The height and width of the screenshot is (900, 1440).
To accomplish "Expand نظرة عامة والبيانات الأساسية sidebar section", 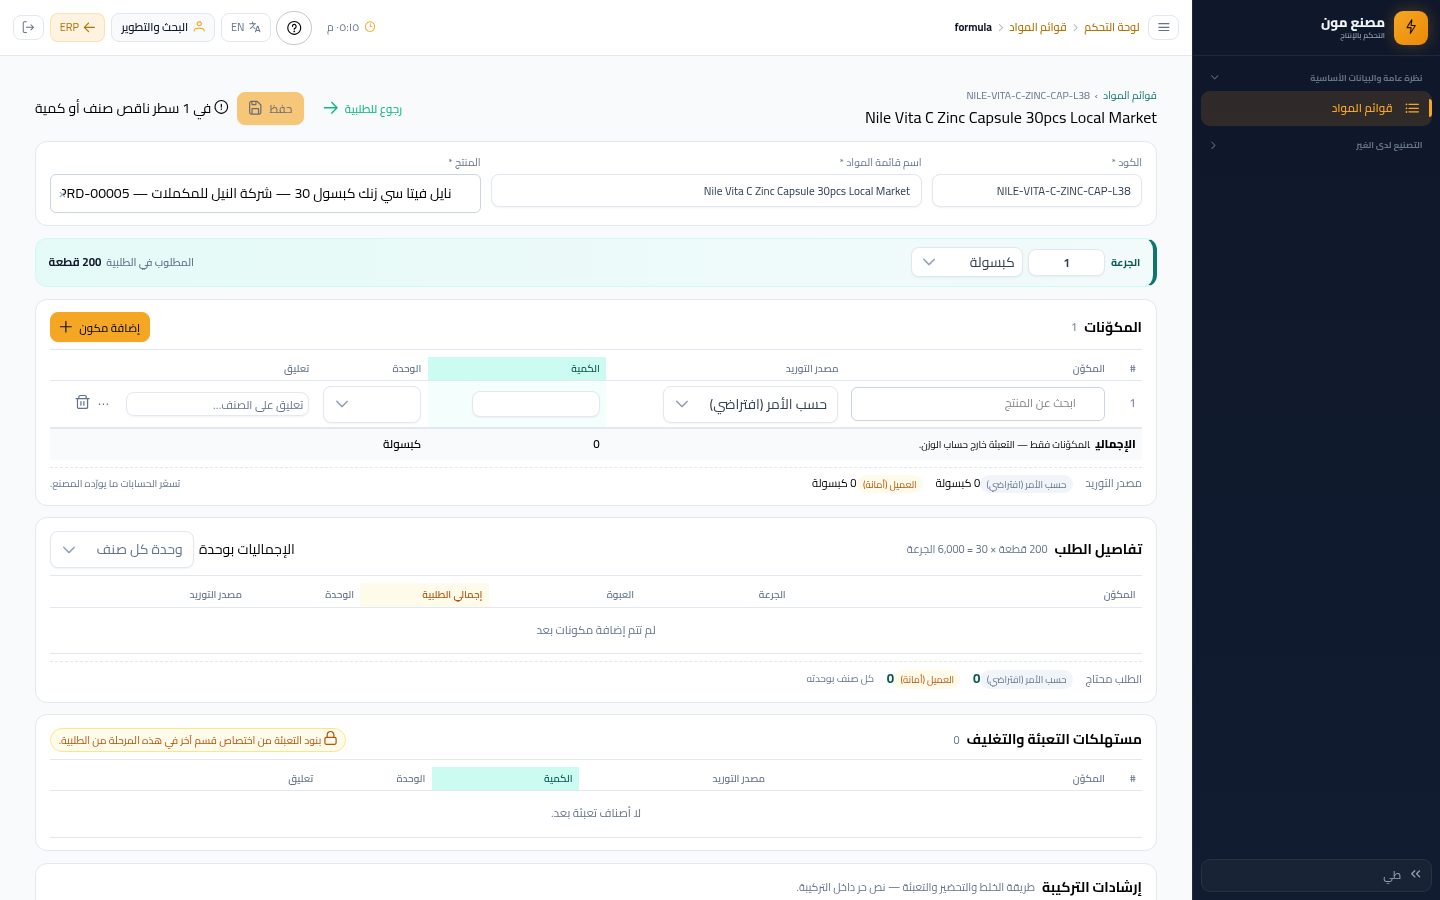I will point(1314,77).
